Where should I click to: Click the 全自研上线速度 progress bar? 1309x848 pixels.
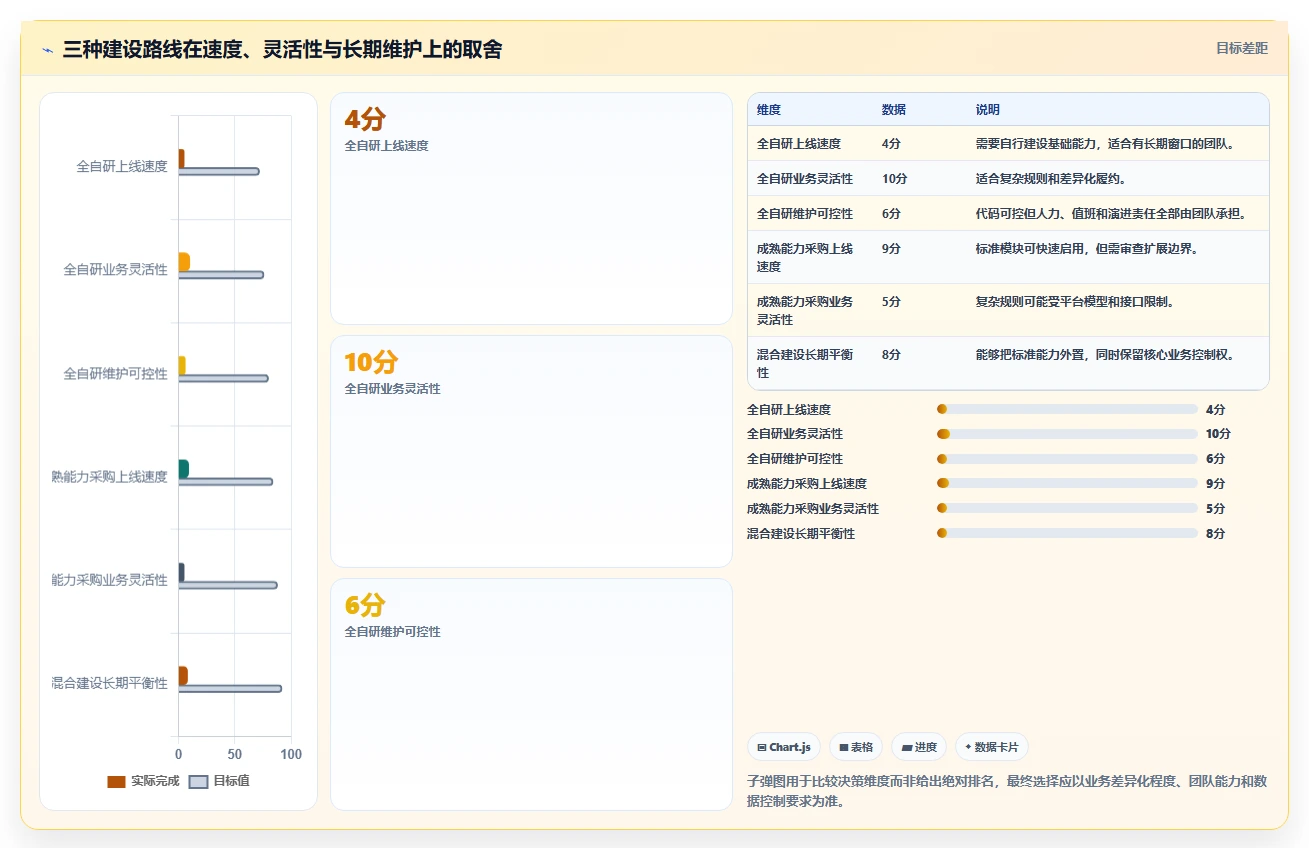click(x=1067, y=409)
